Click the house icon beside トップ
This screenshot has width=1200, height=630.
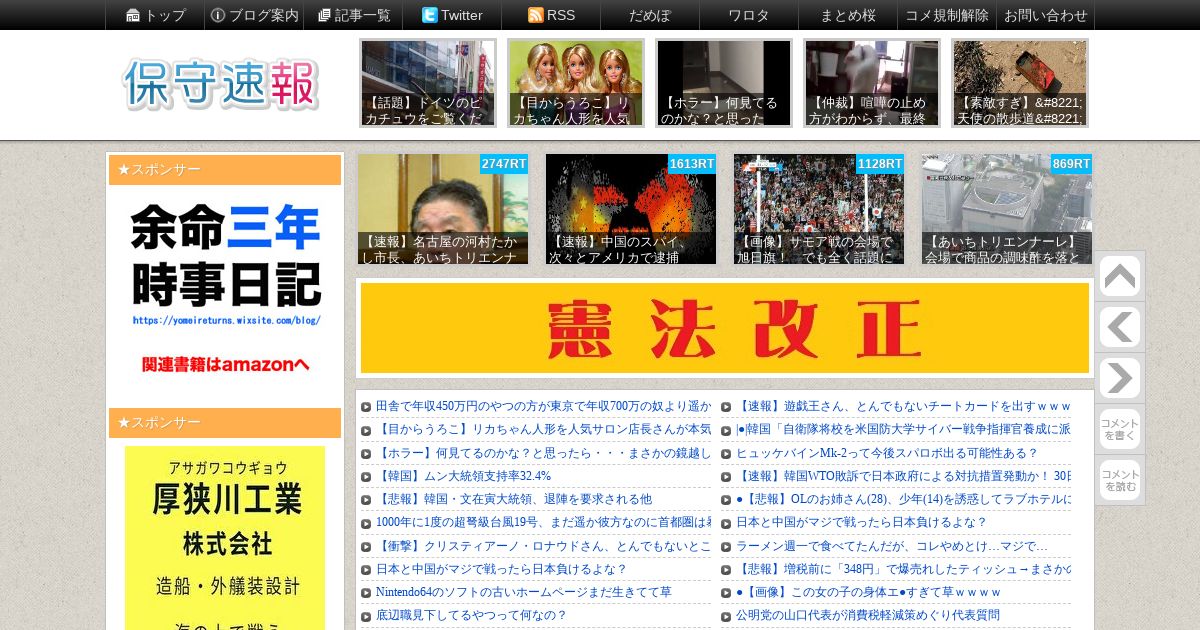pyautogui.click(x=133, y=15)
